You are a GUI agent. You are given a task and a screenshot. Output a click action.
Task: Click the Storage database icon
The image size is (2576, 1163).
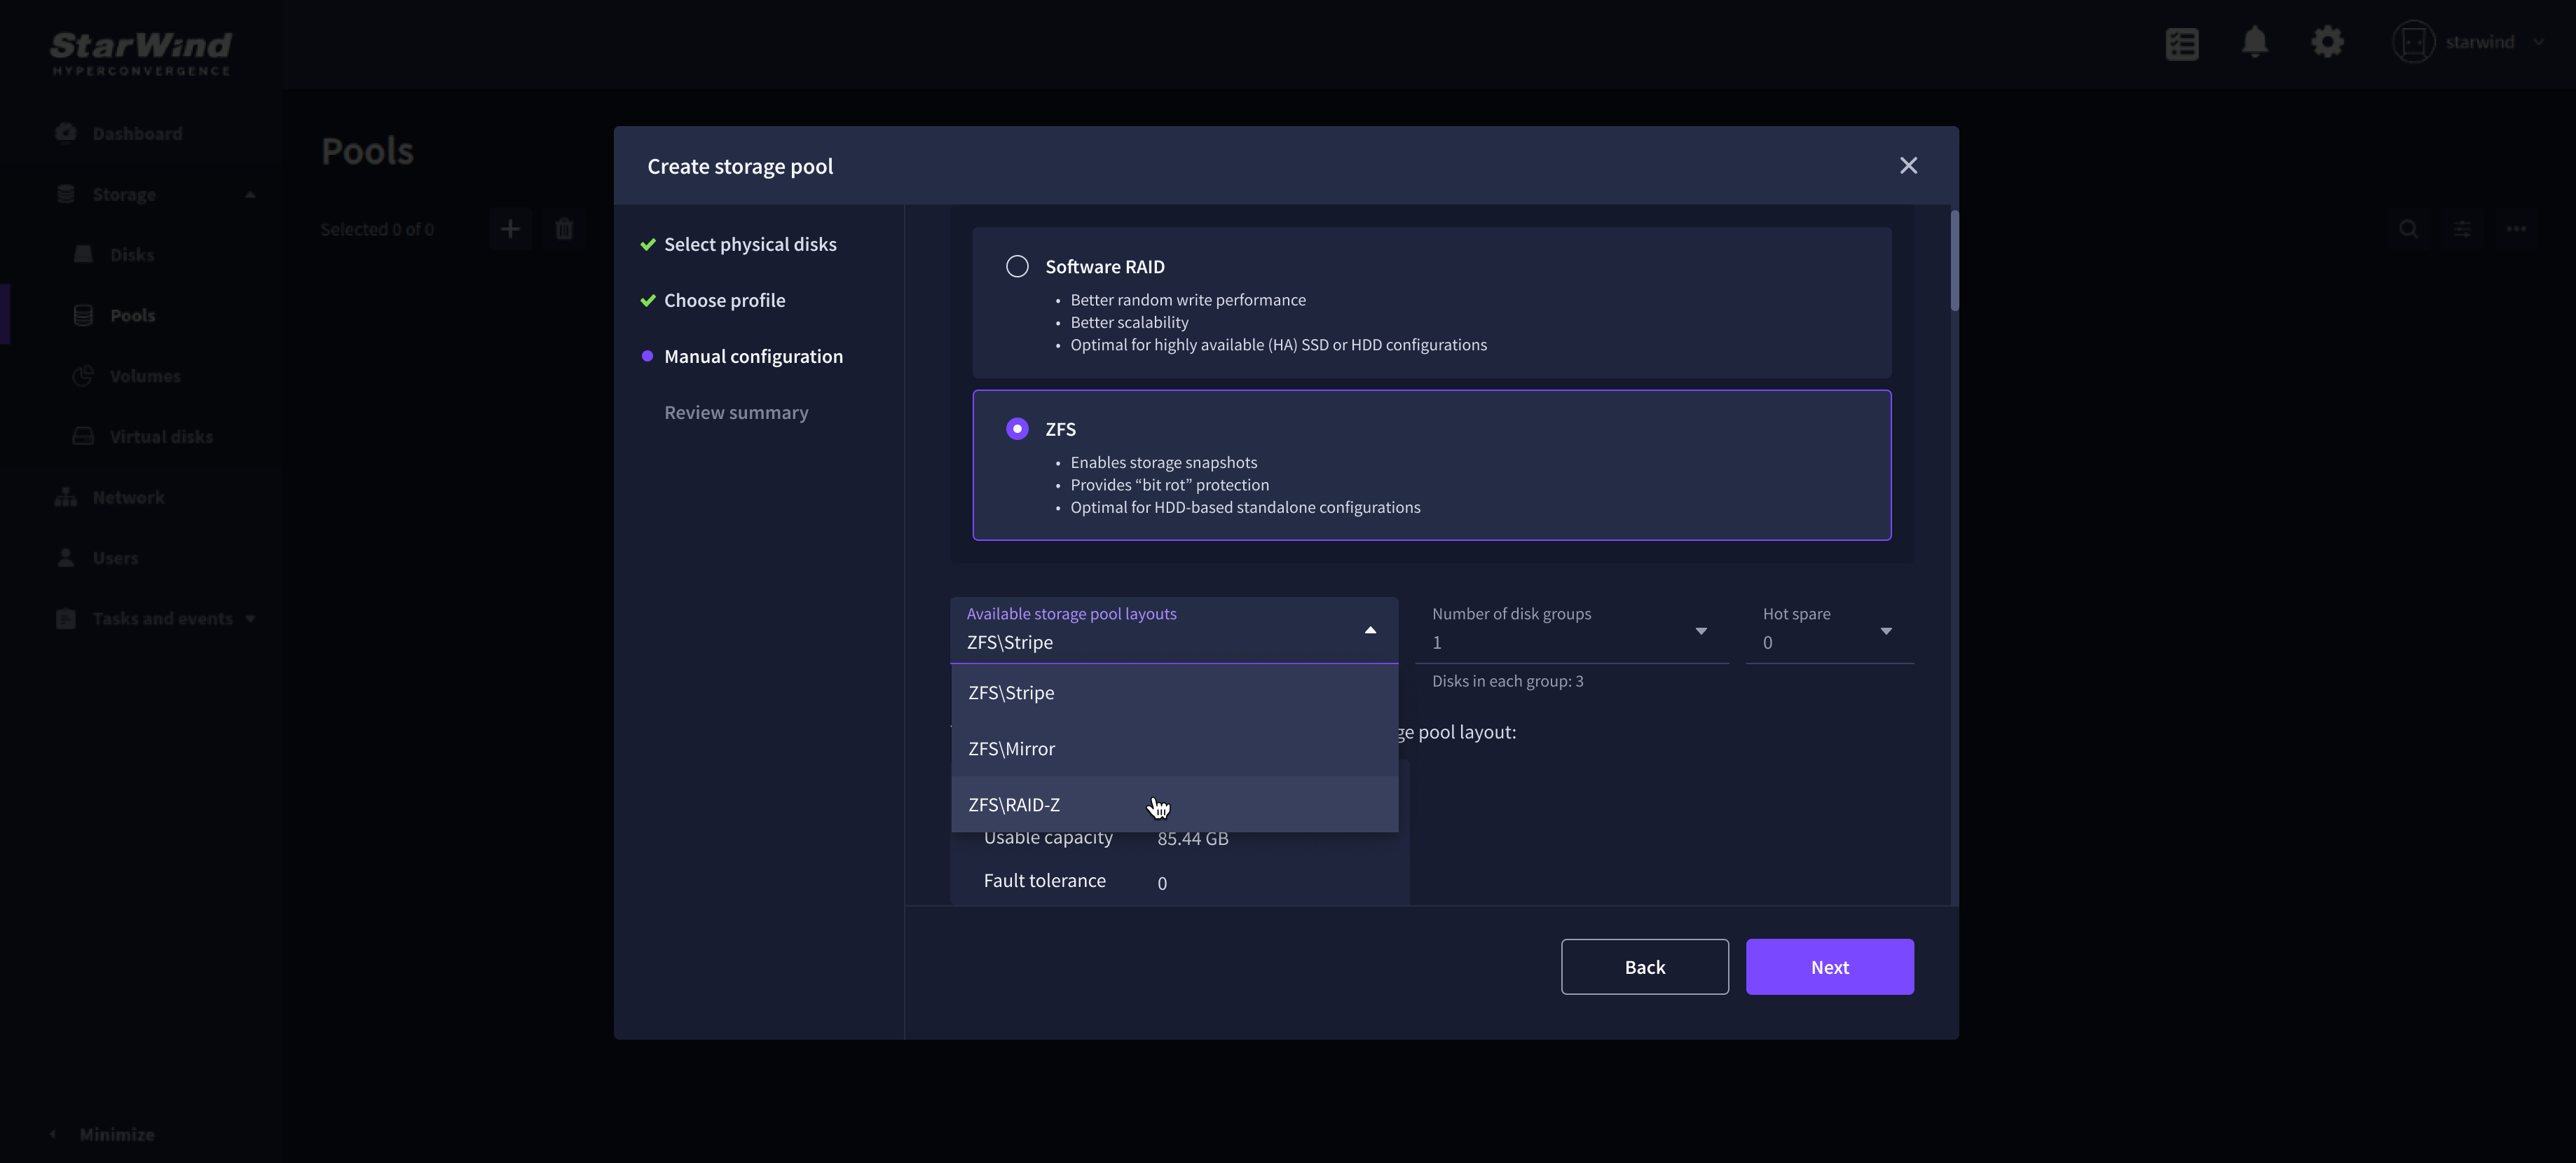coord(66,194)
